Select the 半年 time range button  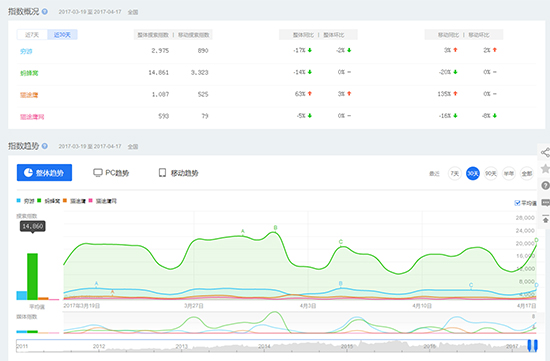pyautogui.click(x=509, y=173)
